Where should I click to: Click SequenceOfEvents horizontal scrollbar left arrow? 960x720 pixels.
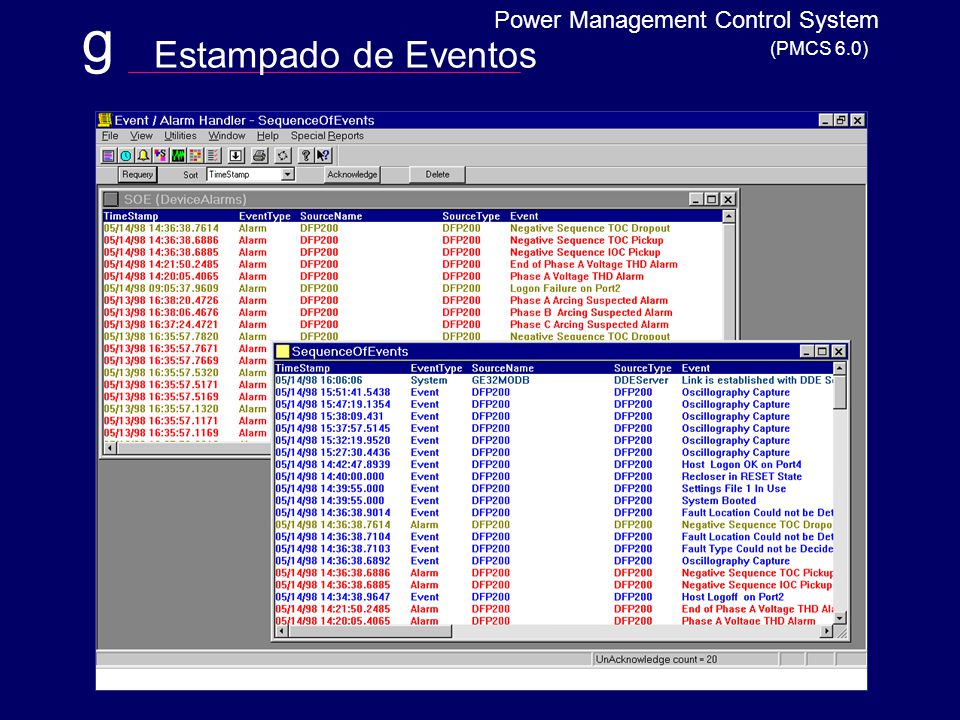(x=282, y=631)
